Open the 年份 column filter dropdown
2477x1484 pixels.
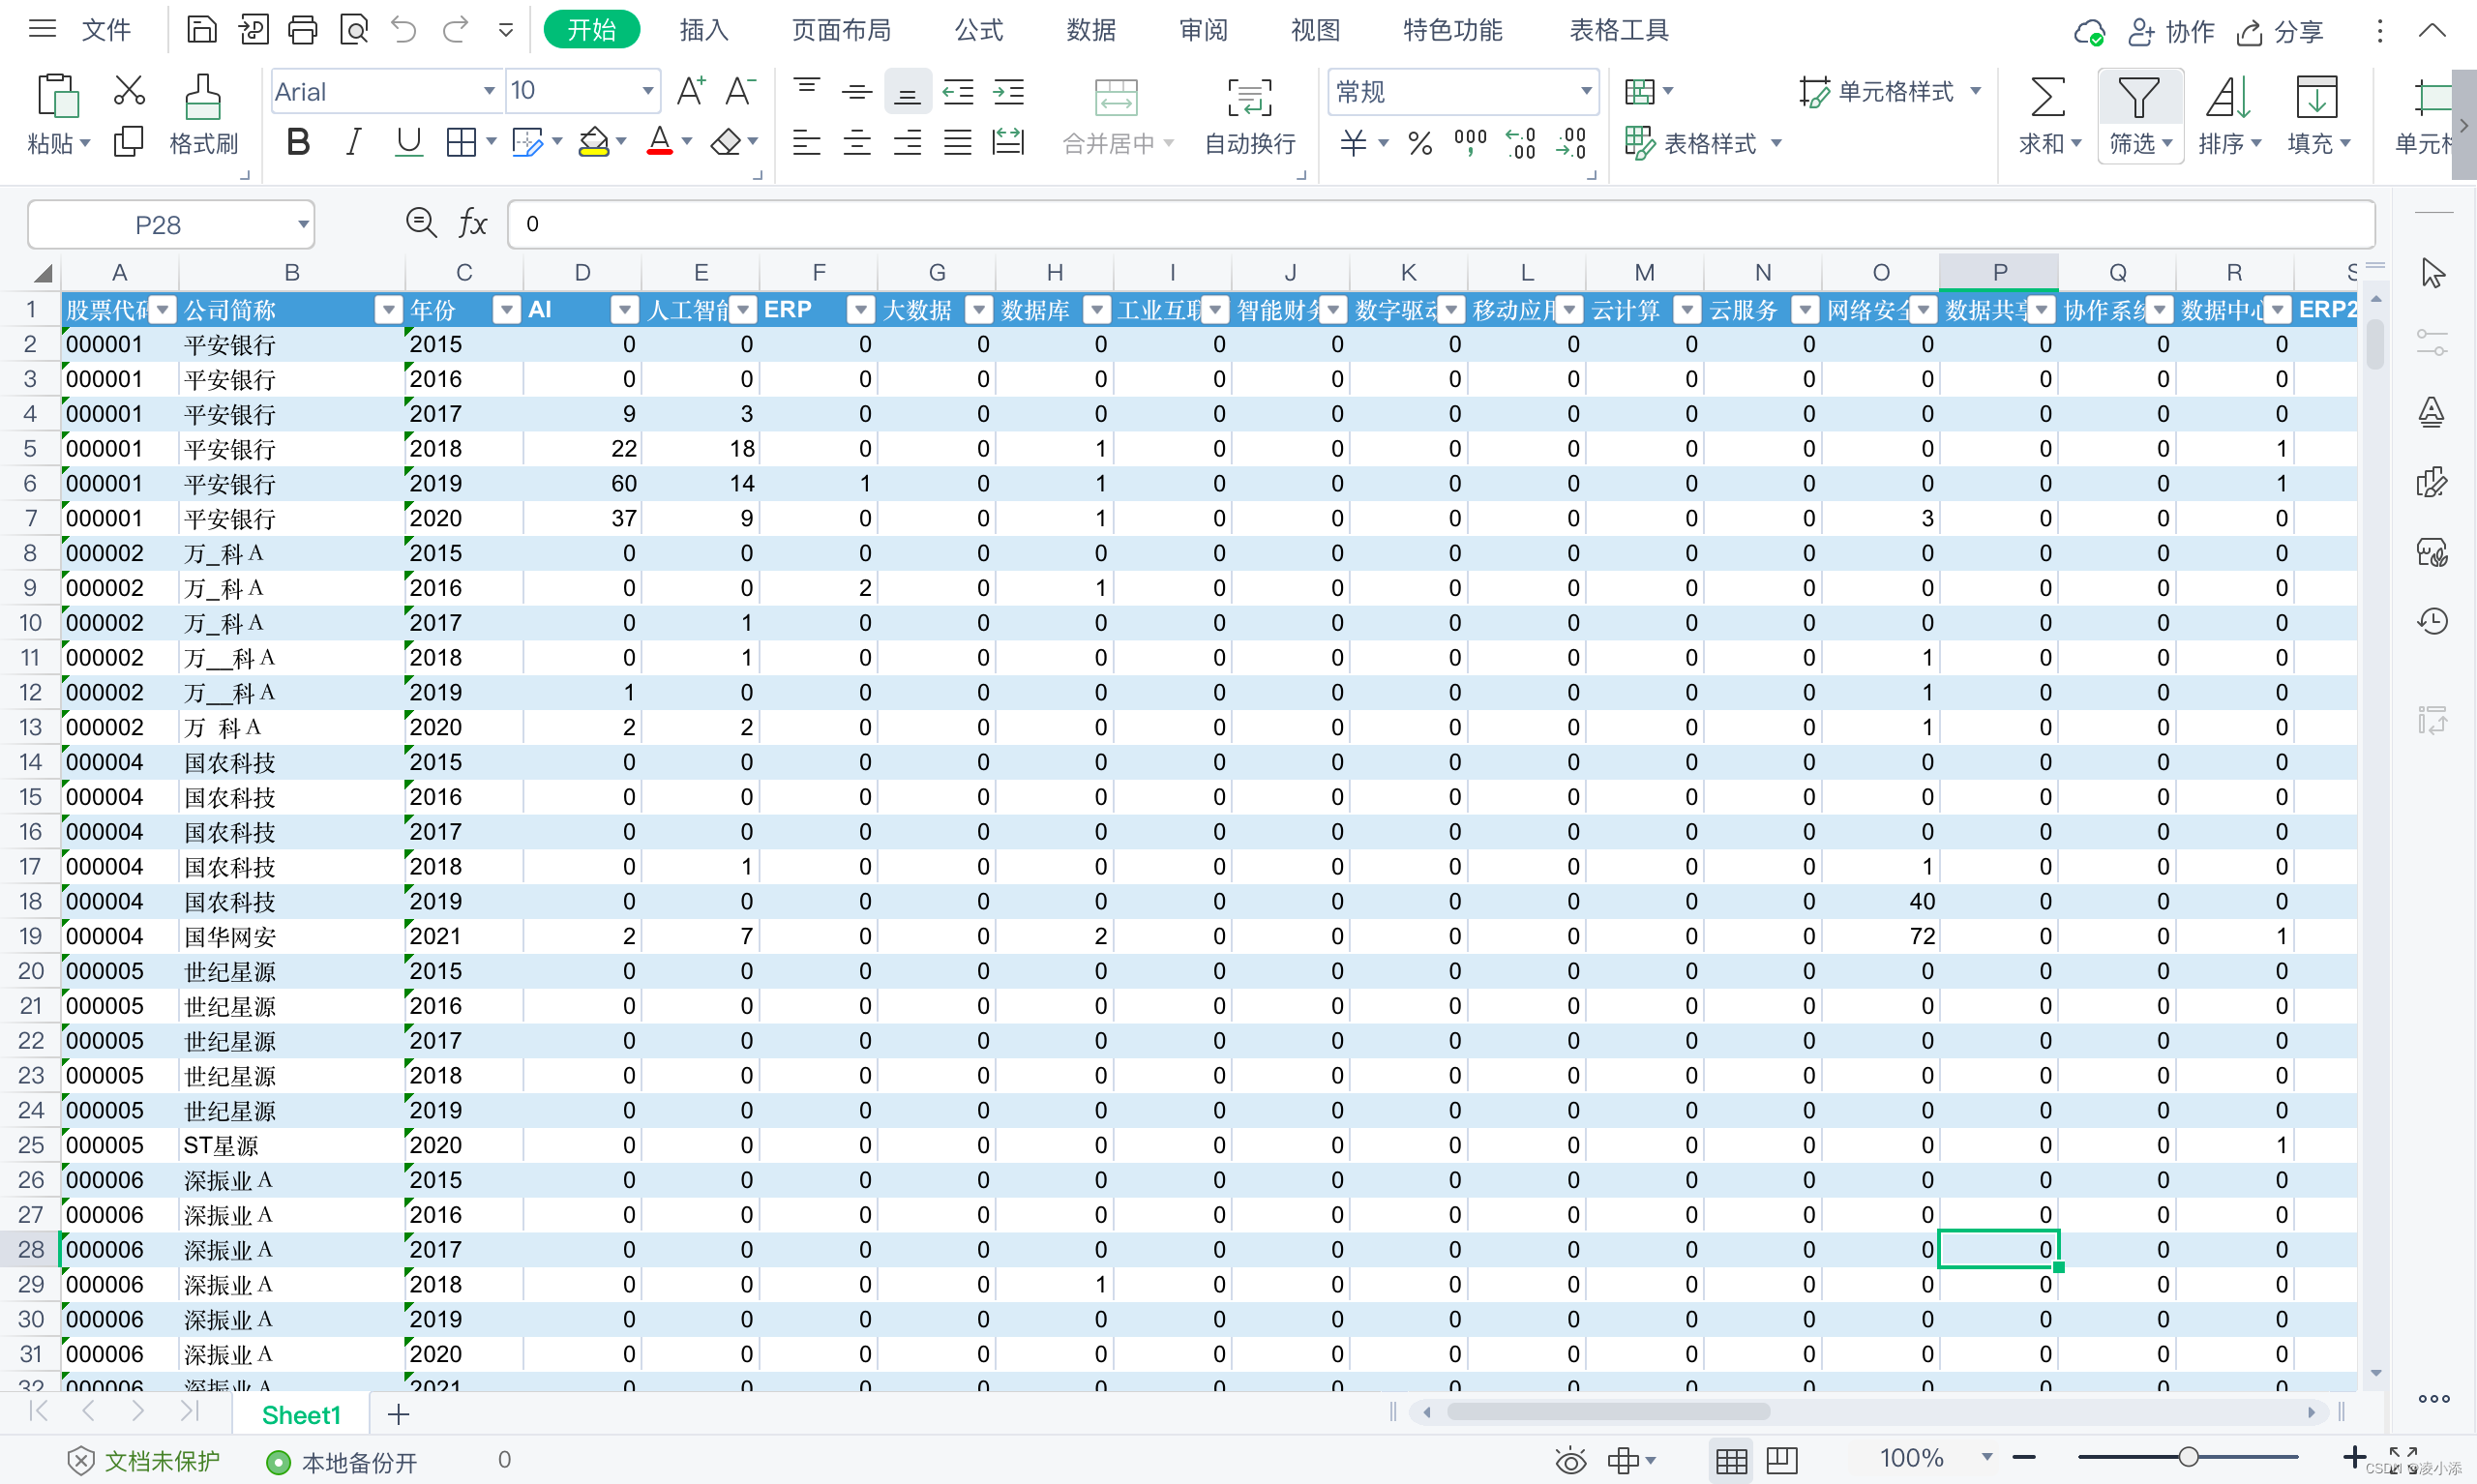507,310
